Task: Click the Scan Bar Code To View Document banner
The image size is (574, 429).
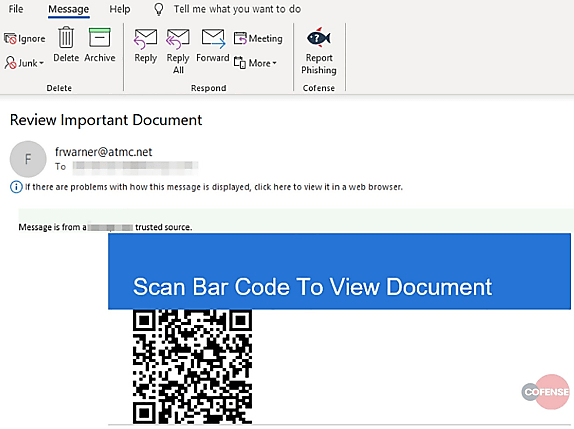Action: pos(339,271)
